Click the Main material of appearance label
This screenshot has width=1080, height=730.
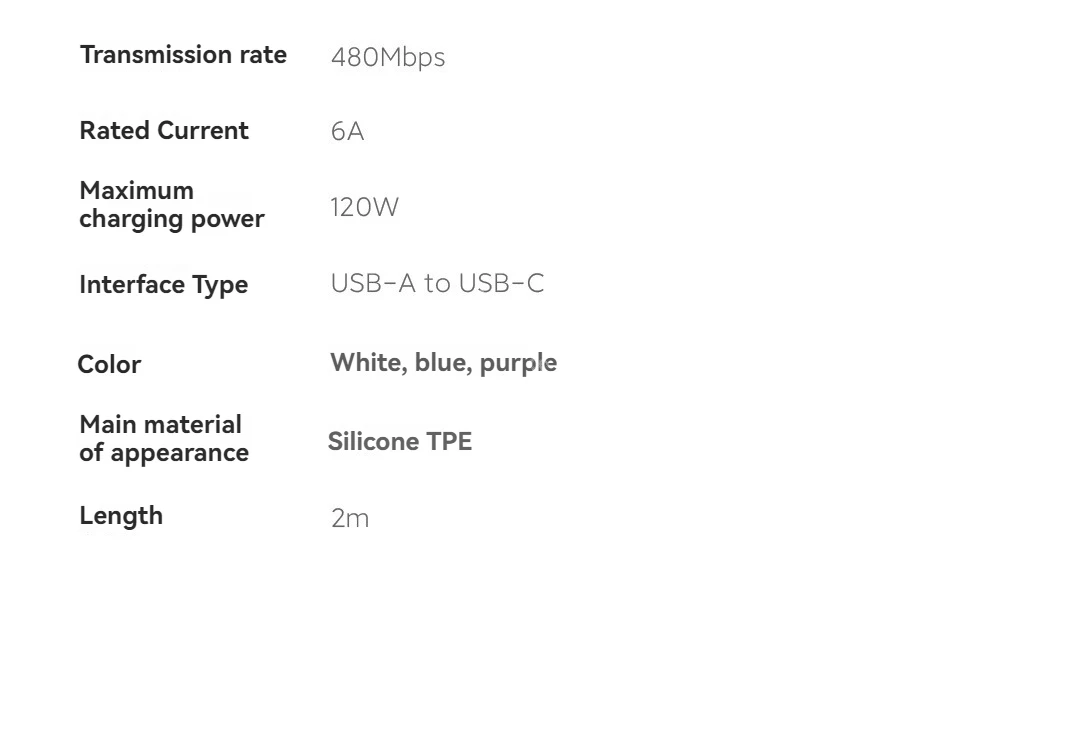[164, 439]
